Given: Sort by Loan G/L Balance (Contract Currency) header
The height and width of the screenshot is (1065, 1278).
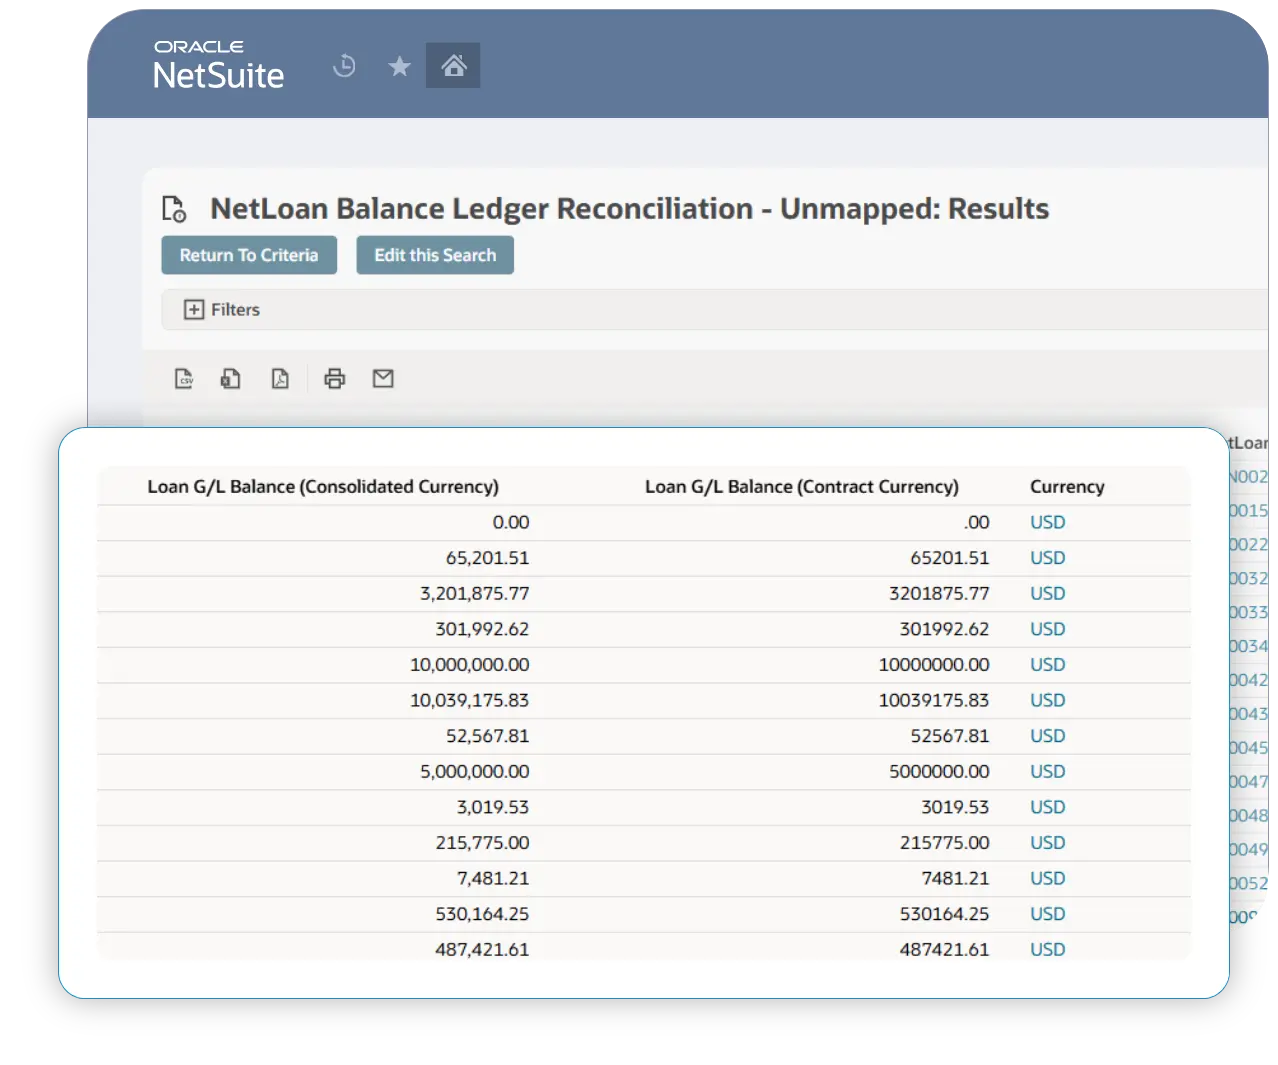Looking at the screenshot, I should click(802, 487).
